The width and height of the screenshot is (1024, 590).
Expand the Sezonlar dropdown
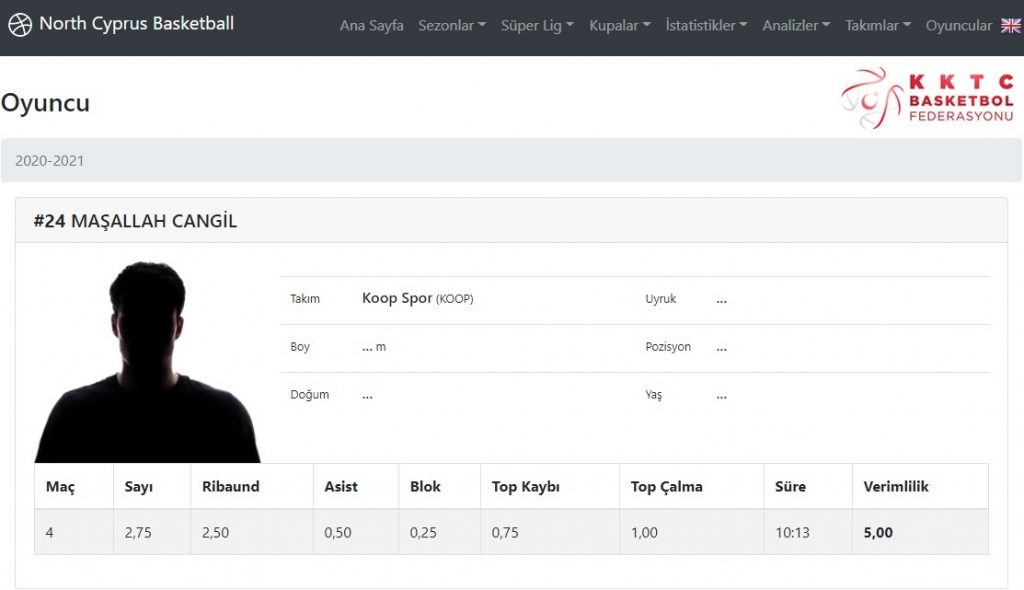tap(452, 25)
